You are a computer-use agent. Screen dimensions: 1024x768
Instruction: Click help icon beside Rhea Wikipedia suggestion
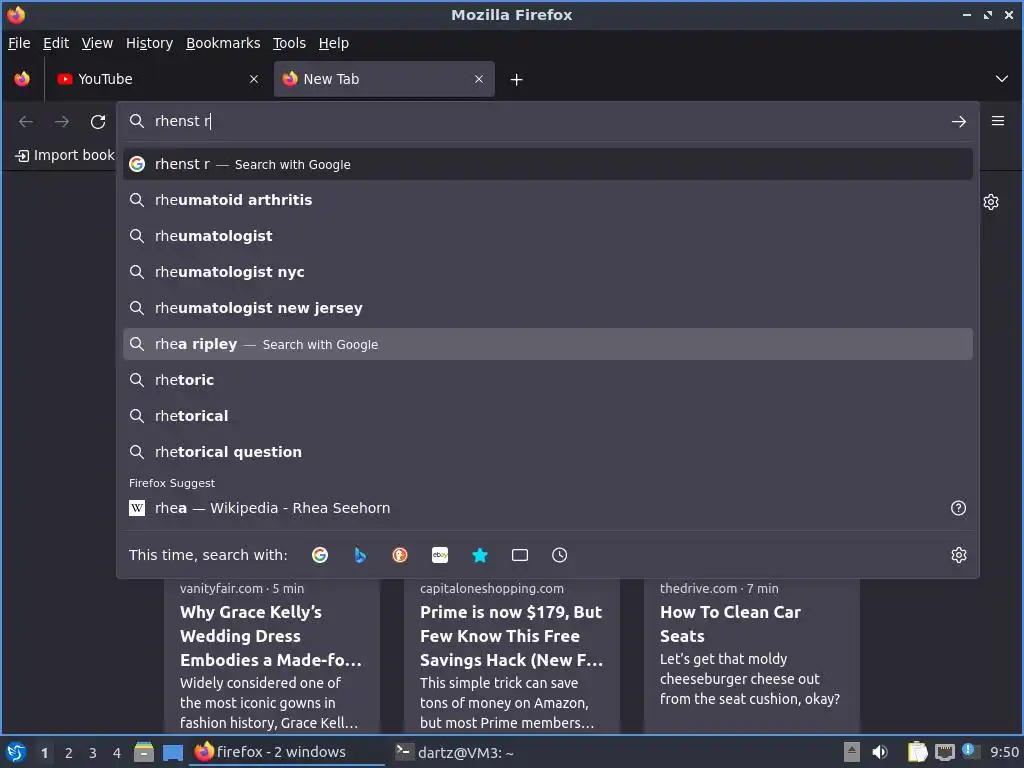click(x=958, y=508)
